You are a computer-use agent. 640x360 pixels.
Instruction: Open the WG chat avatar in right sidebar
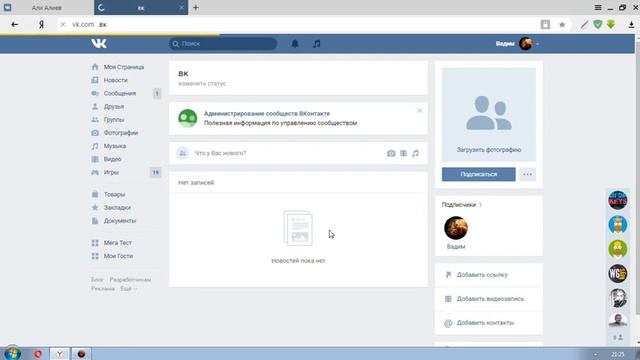[618, 273]
